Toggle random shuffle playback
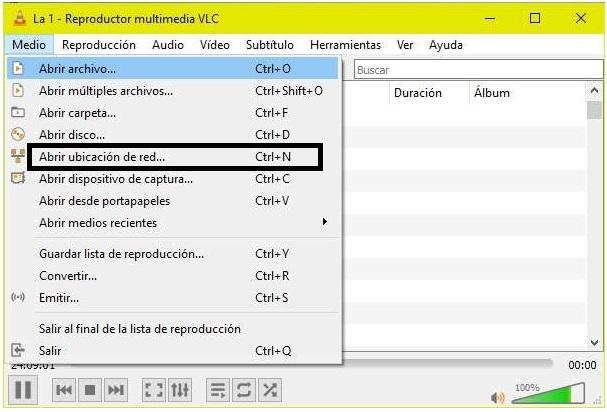 (270, 390)
